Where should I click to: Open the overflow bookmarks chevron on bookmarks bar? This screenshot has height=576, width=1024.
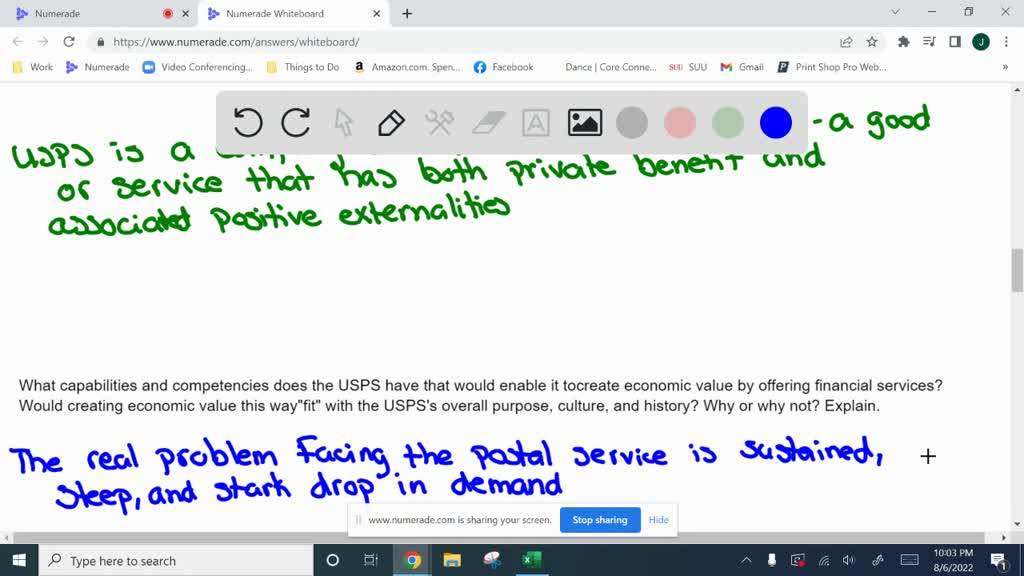coord(1009,67)
